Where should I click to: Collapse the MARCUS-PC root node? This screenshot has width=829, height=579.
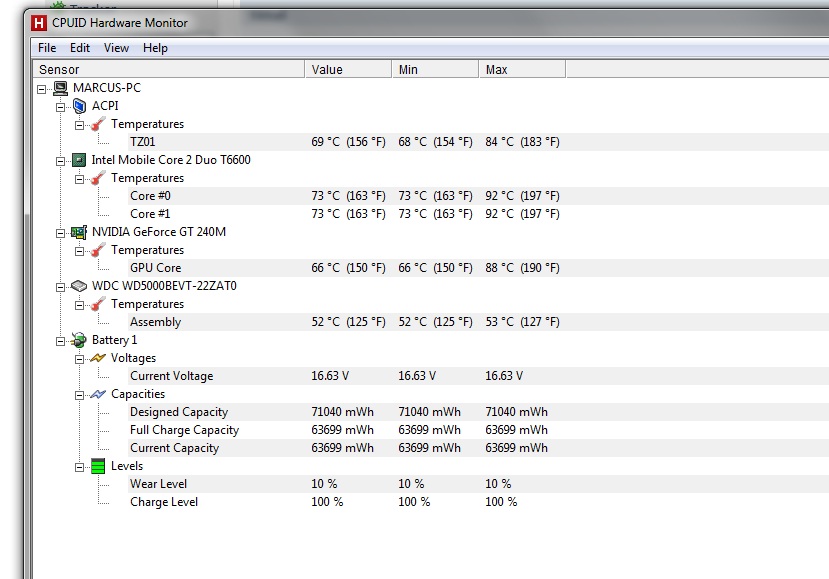tap(41, 89)
